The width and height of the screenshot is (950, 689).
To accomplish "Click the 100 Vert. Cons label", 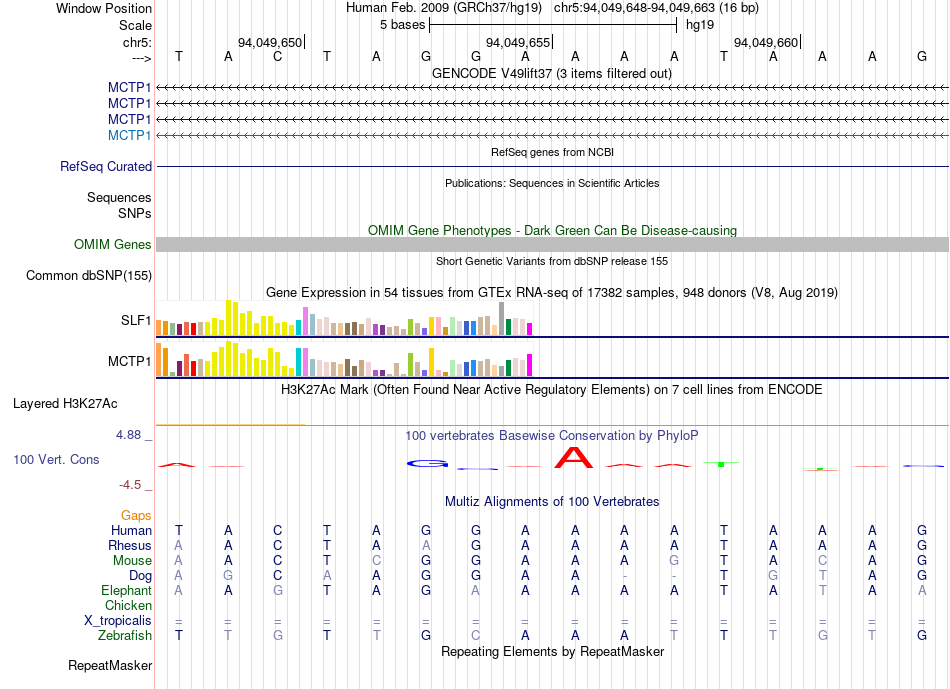I will [x=56, y=459].
